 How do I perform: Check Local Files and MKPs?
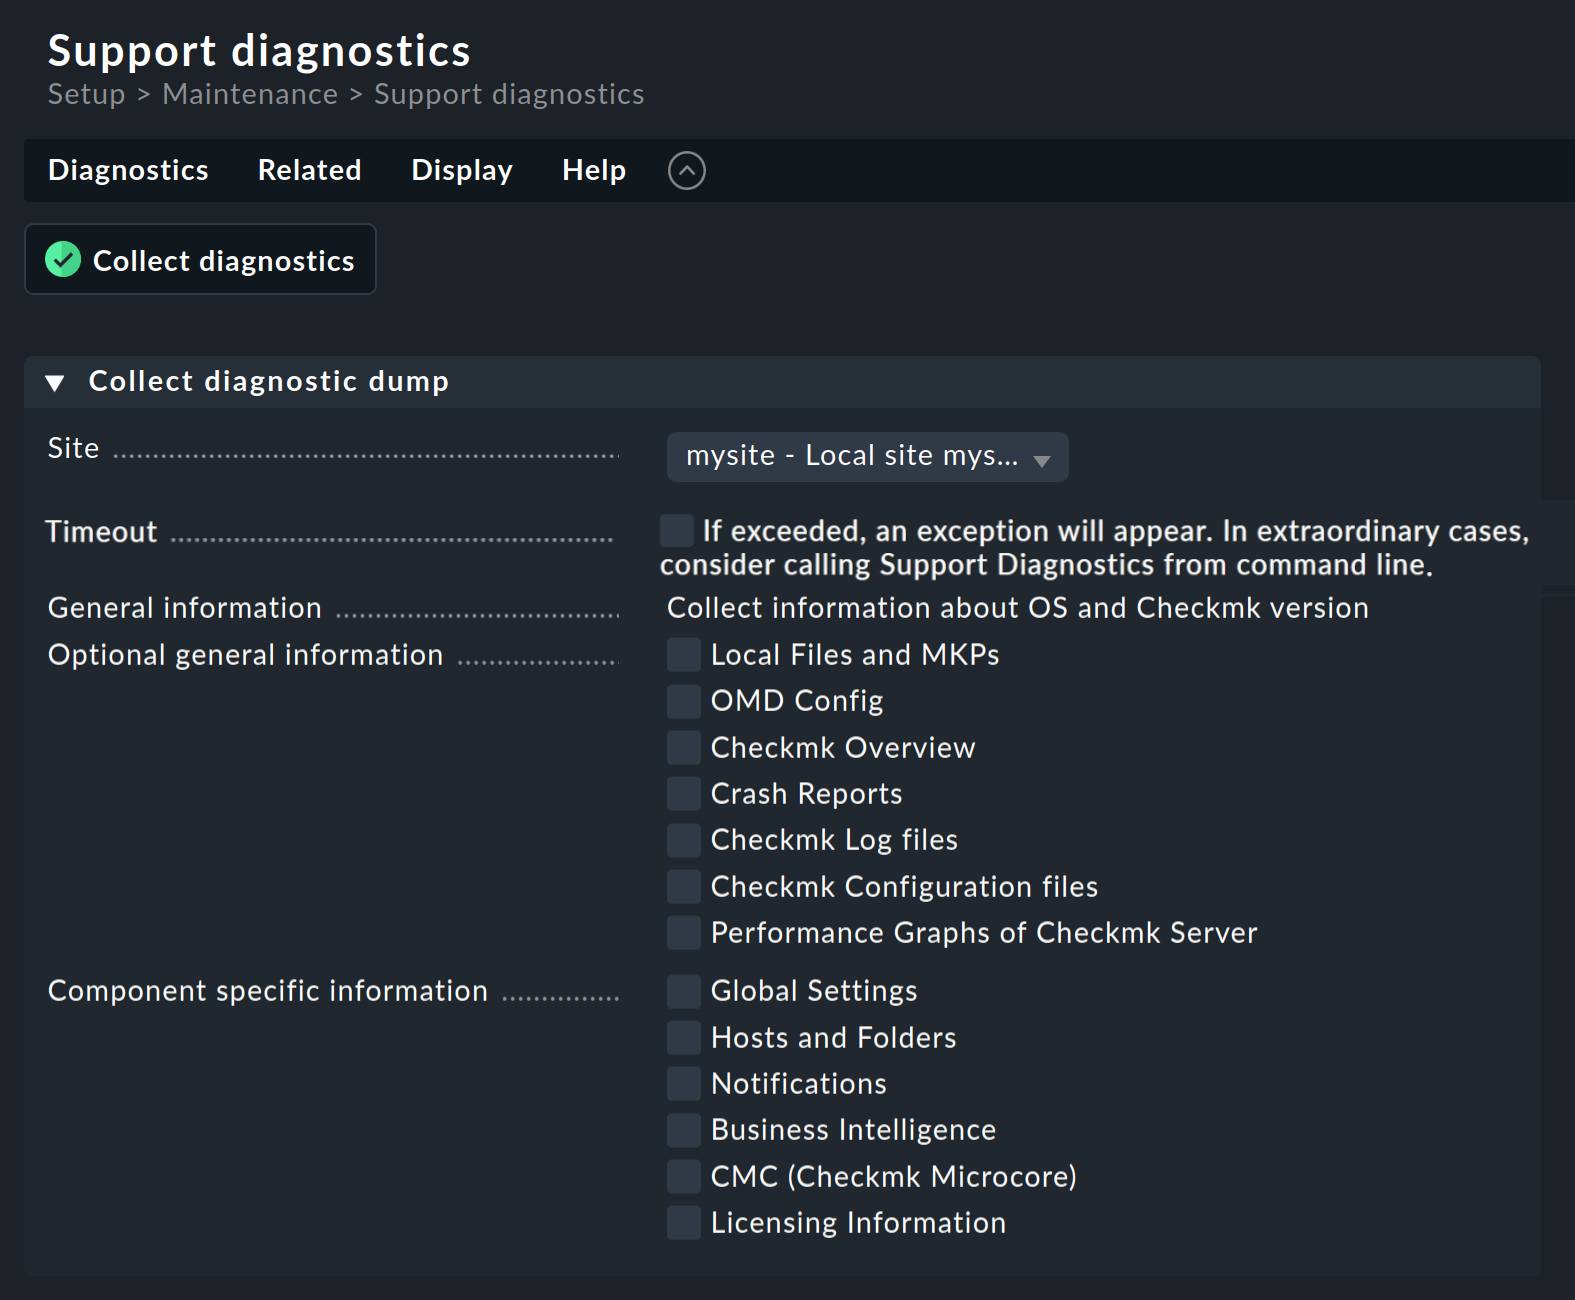tap(683, 654)
